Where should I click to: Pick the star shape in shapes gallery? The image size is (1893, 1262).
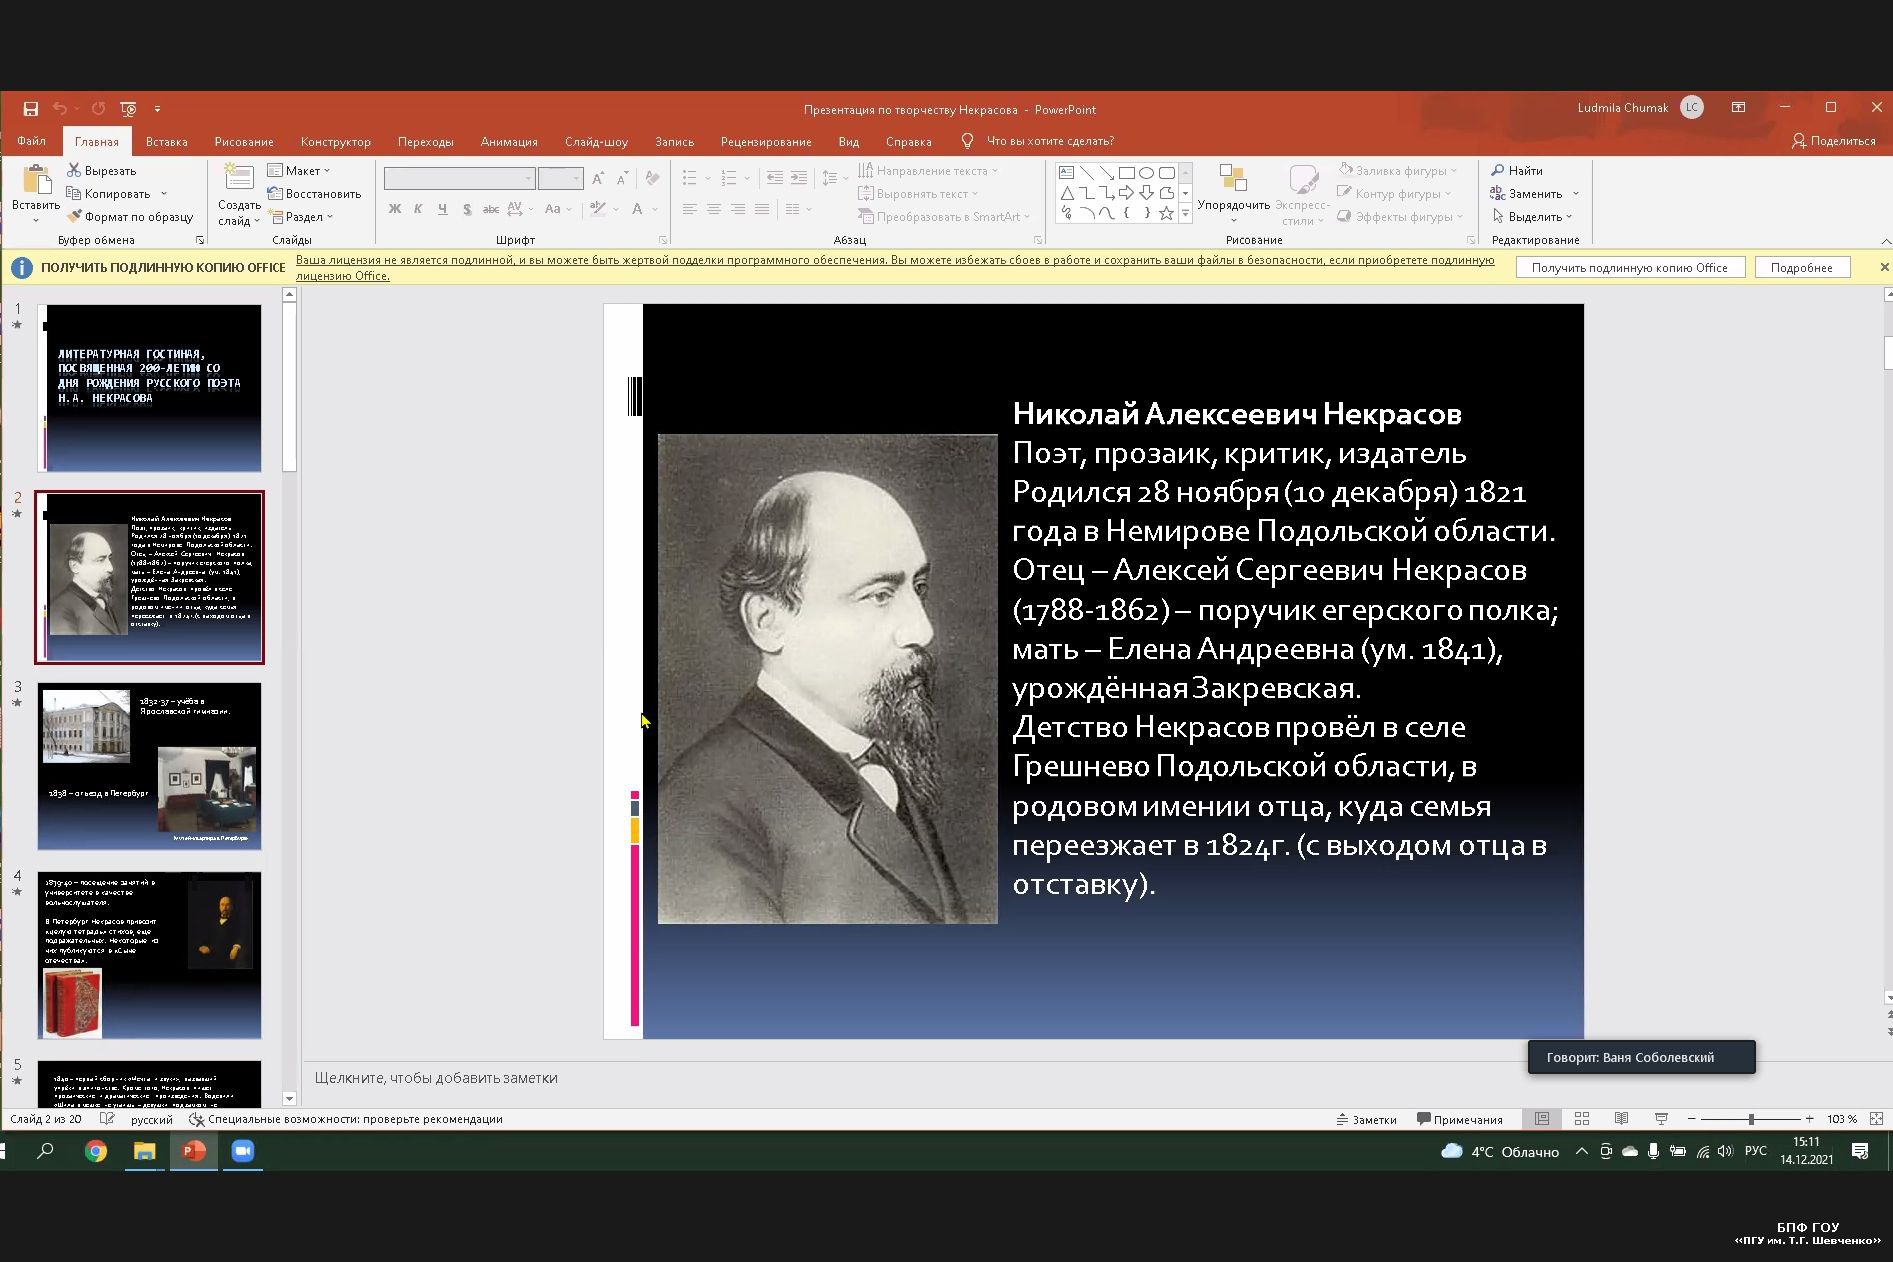pyautogui.click(x=1166, y=213)
